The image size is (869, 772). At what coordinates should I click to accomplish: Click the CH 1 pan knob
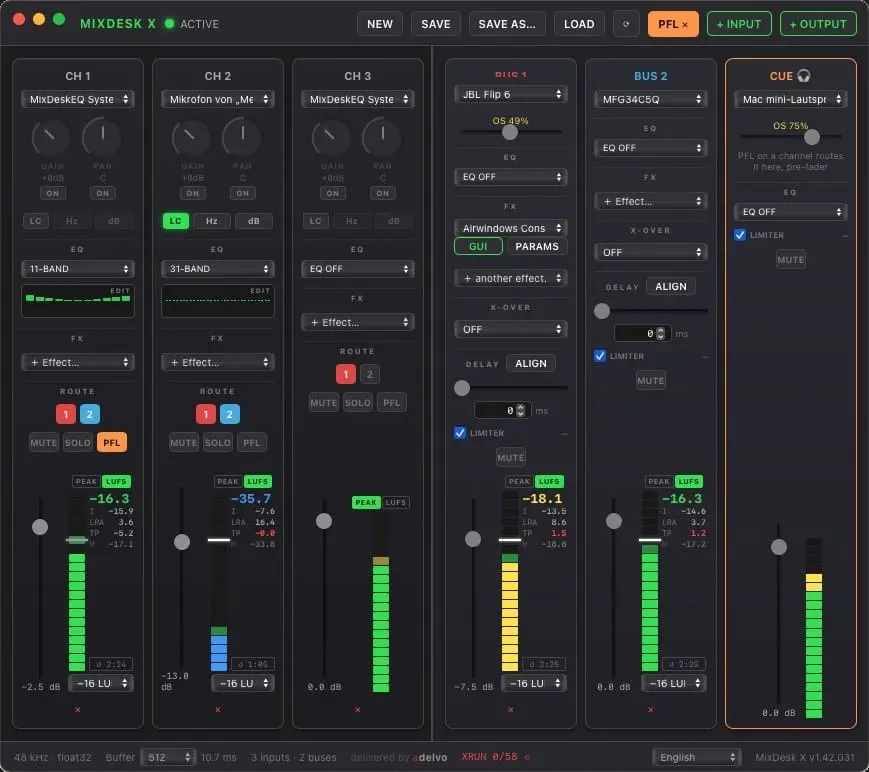pyautogui.click(x=102, y=136)
